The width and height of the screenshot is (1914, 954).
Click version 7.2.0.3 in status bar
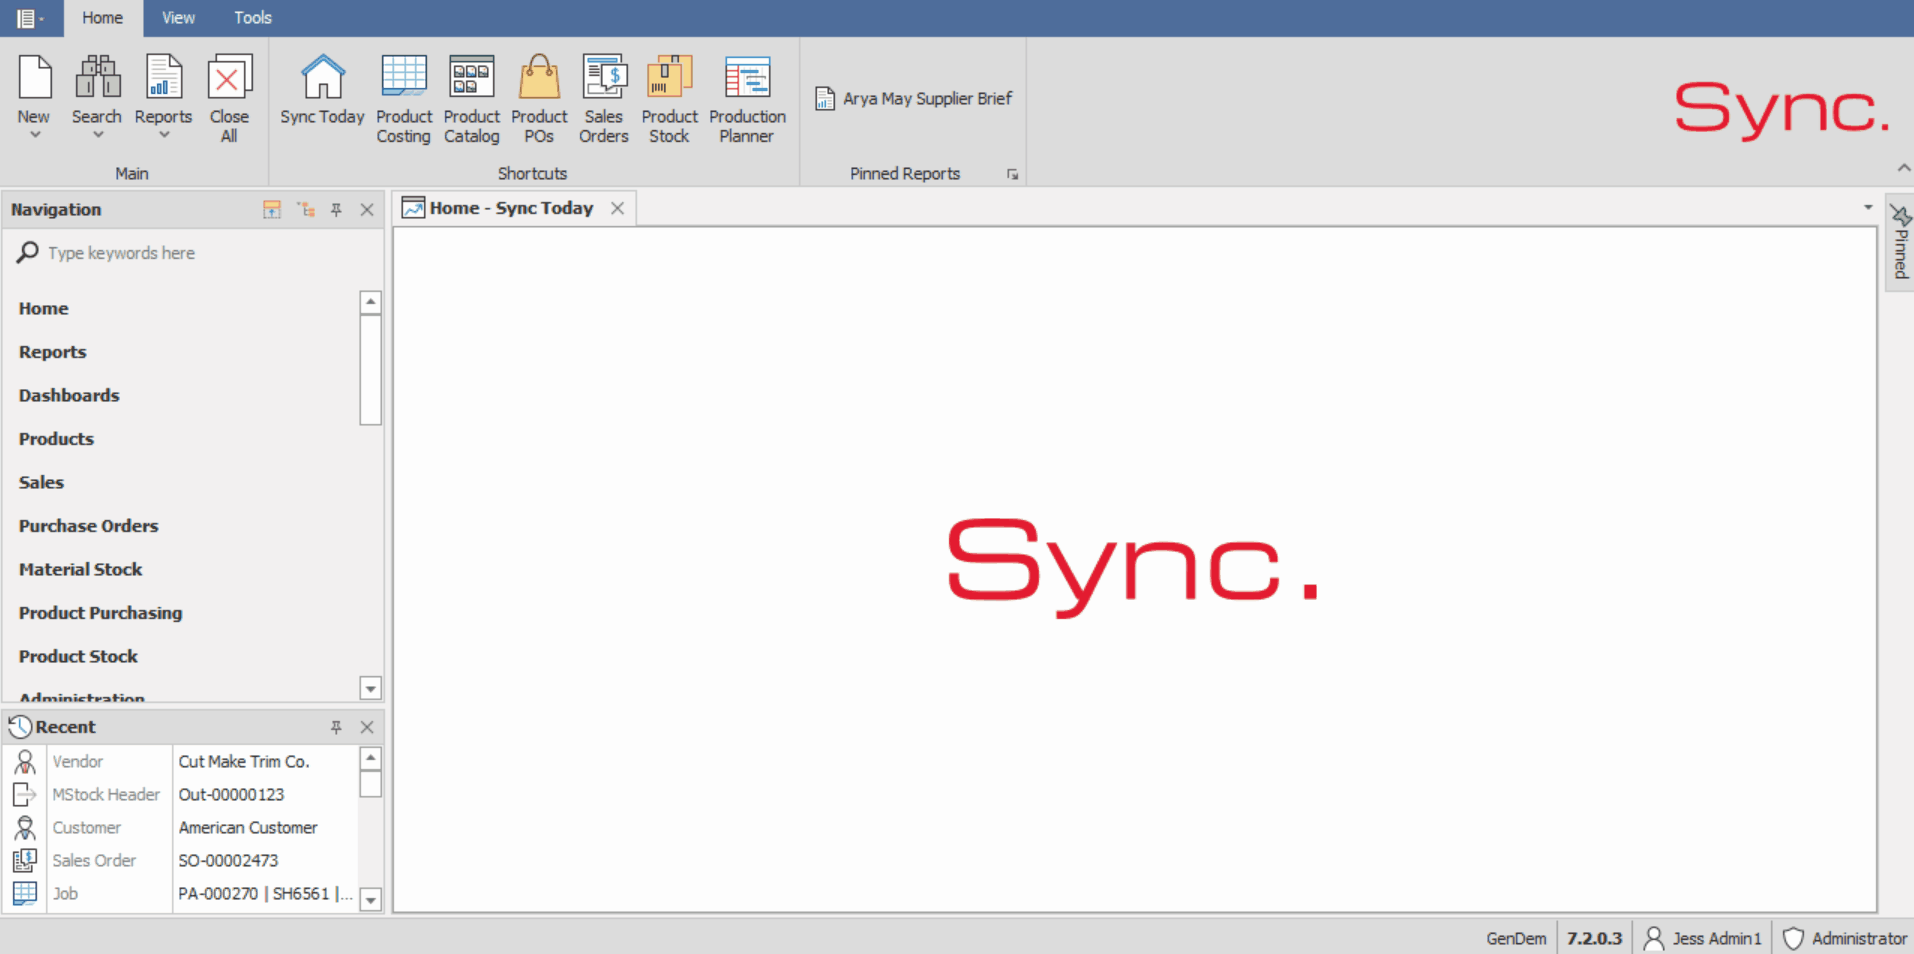click(x=1594, y=938)
